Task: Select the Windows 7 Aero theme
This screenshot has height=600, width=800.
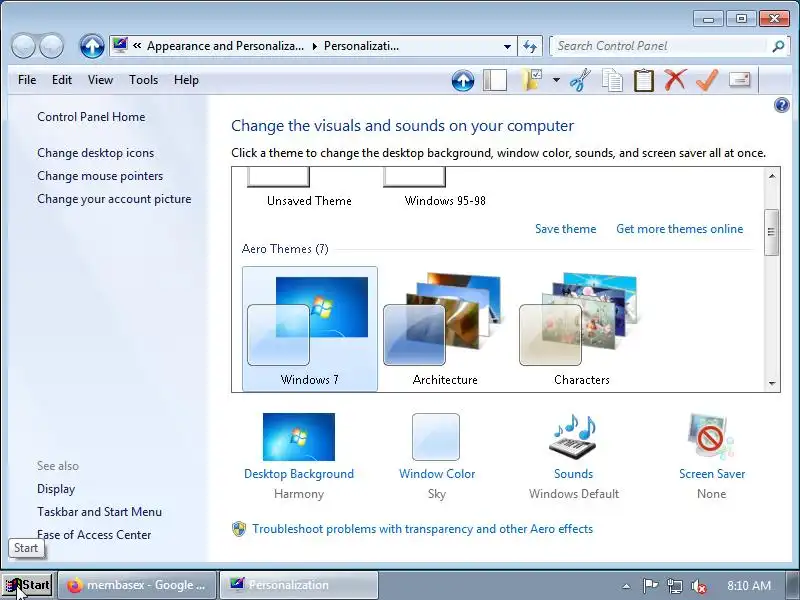Action: 310,329
